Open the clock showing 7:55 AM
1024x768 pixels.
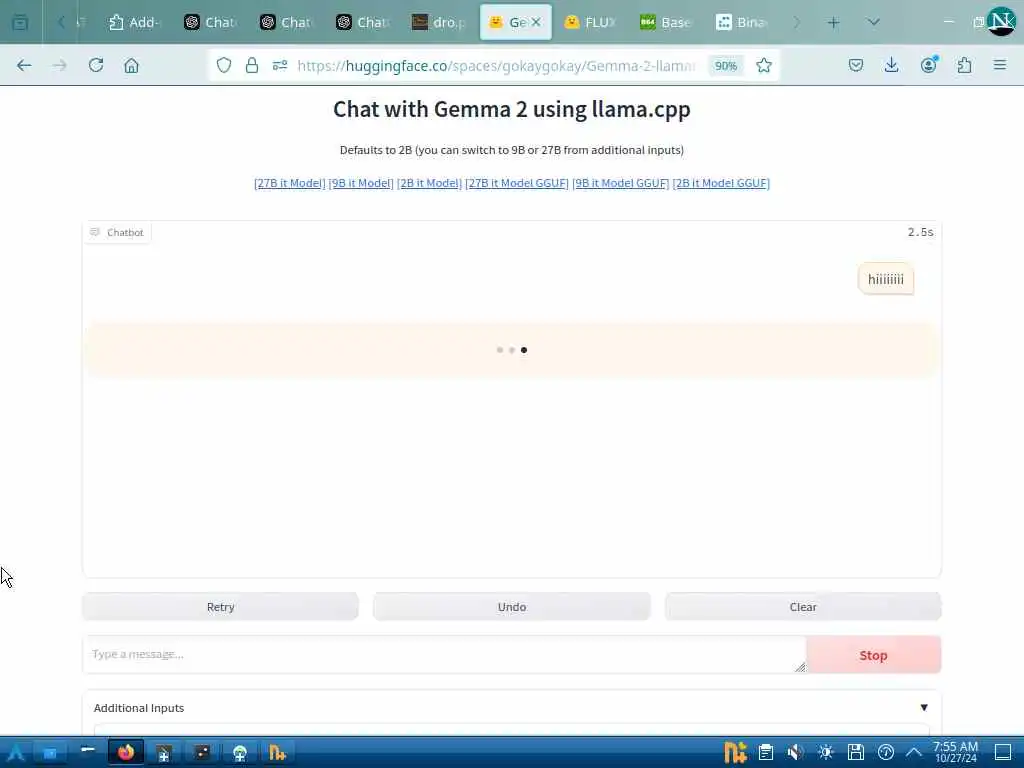[x=955, y=752]
